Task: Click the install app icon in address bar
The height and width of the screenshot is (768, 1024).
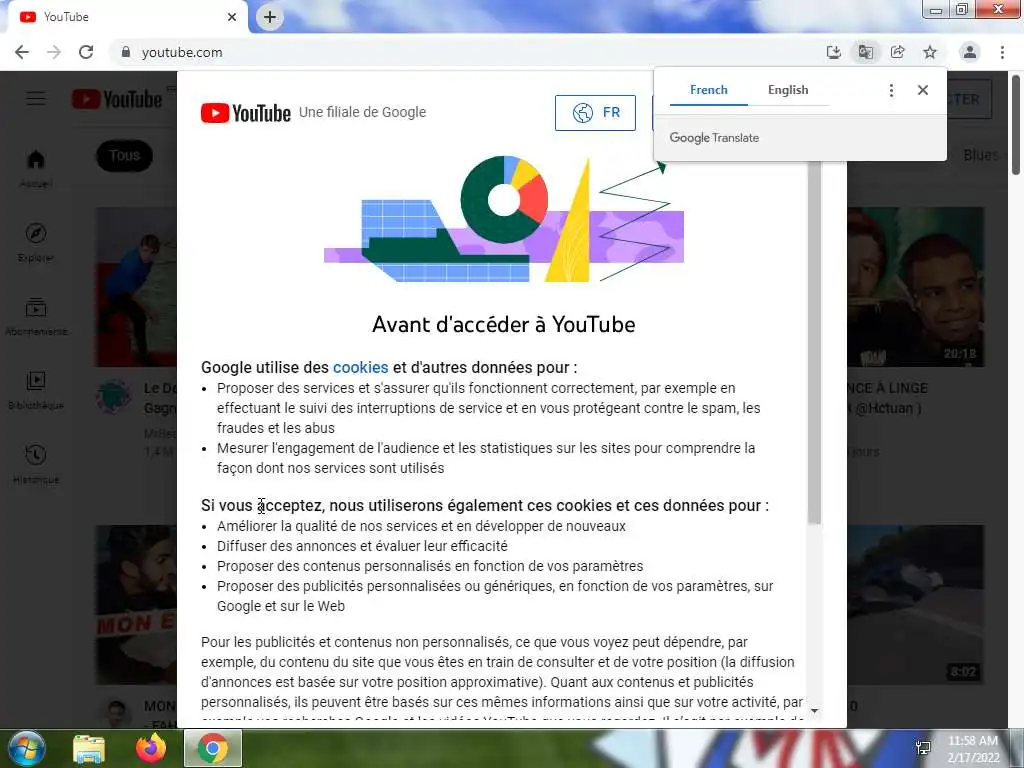Action: click(833, 52)
